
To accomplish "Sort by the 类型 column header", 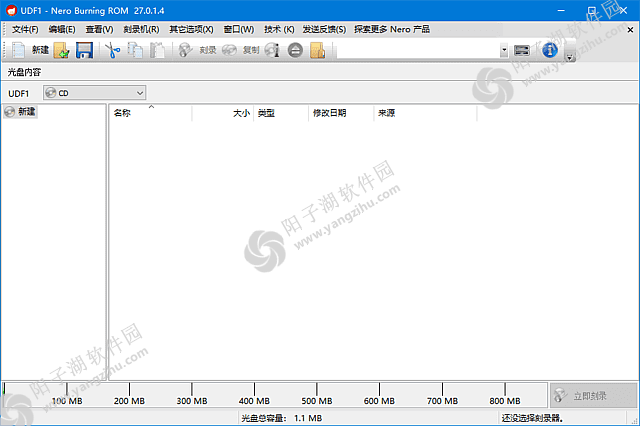I will [281, 113].
